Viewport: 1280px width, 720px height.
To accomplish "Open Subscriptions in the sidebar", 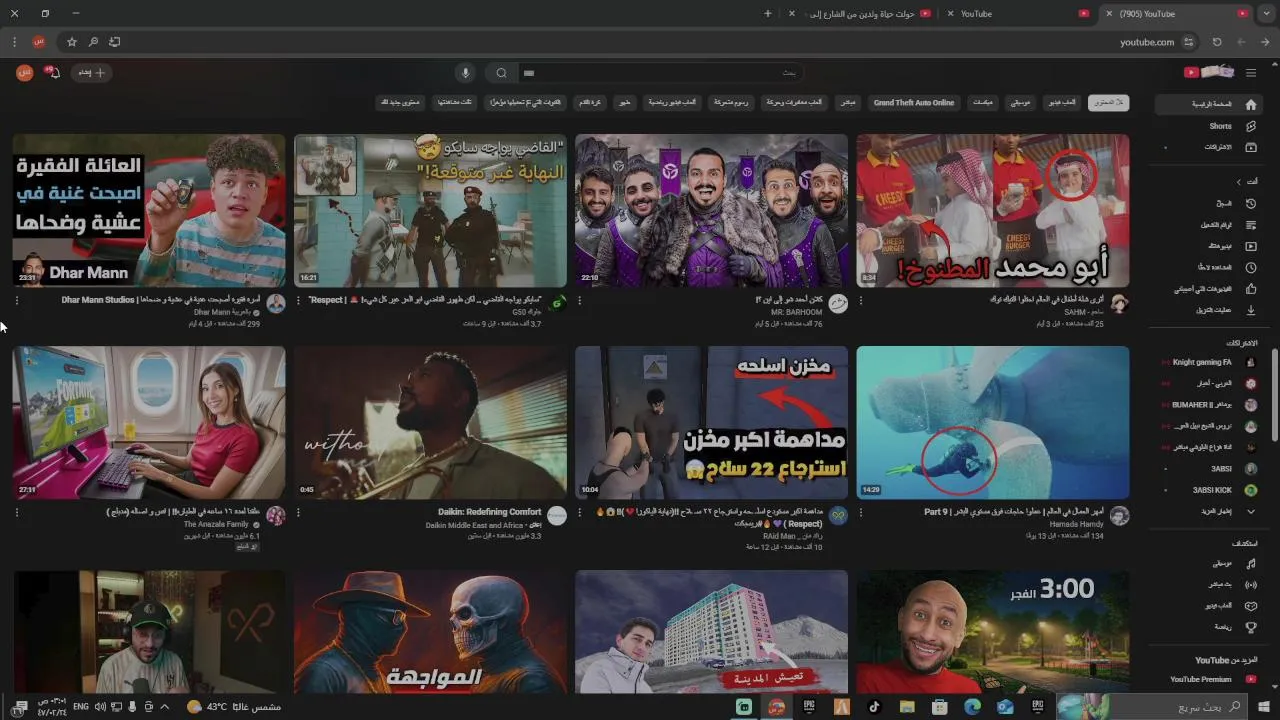I will click(x=1208, y=147).
